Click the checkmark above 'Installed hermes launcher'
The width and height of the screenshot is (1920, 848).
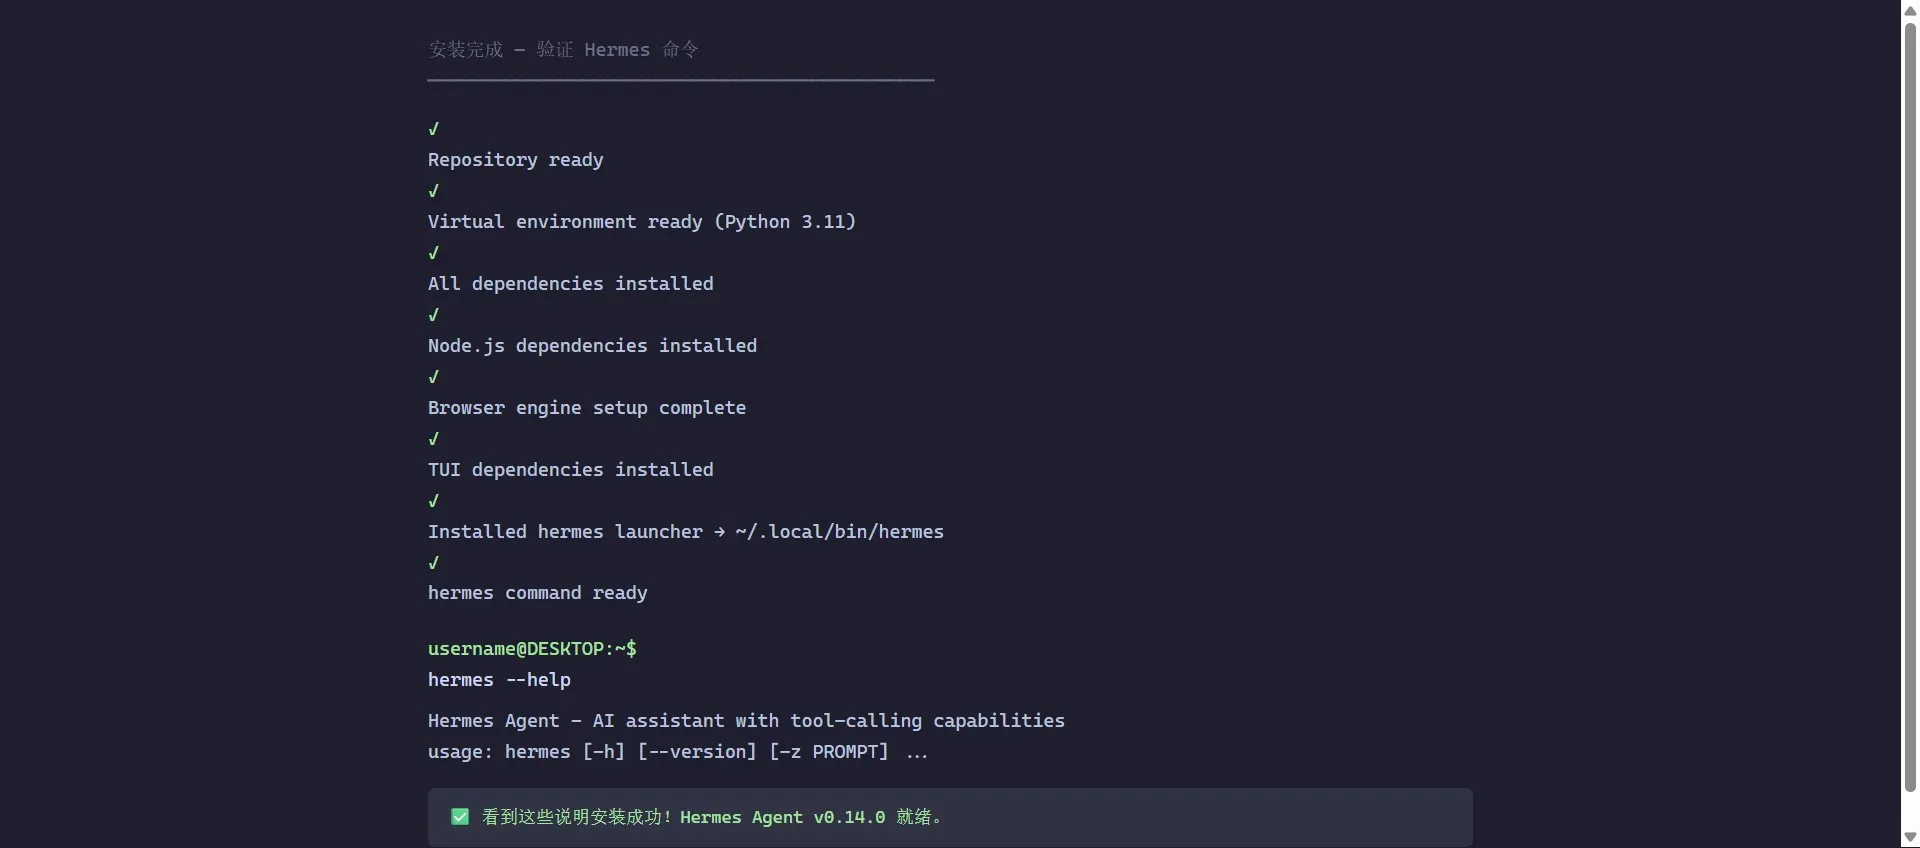[x=434, y=501]
